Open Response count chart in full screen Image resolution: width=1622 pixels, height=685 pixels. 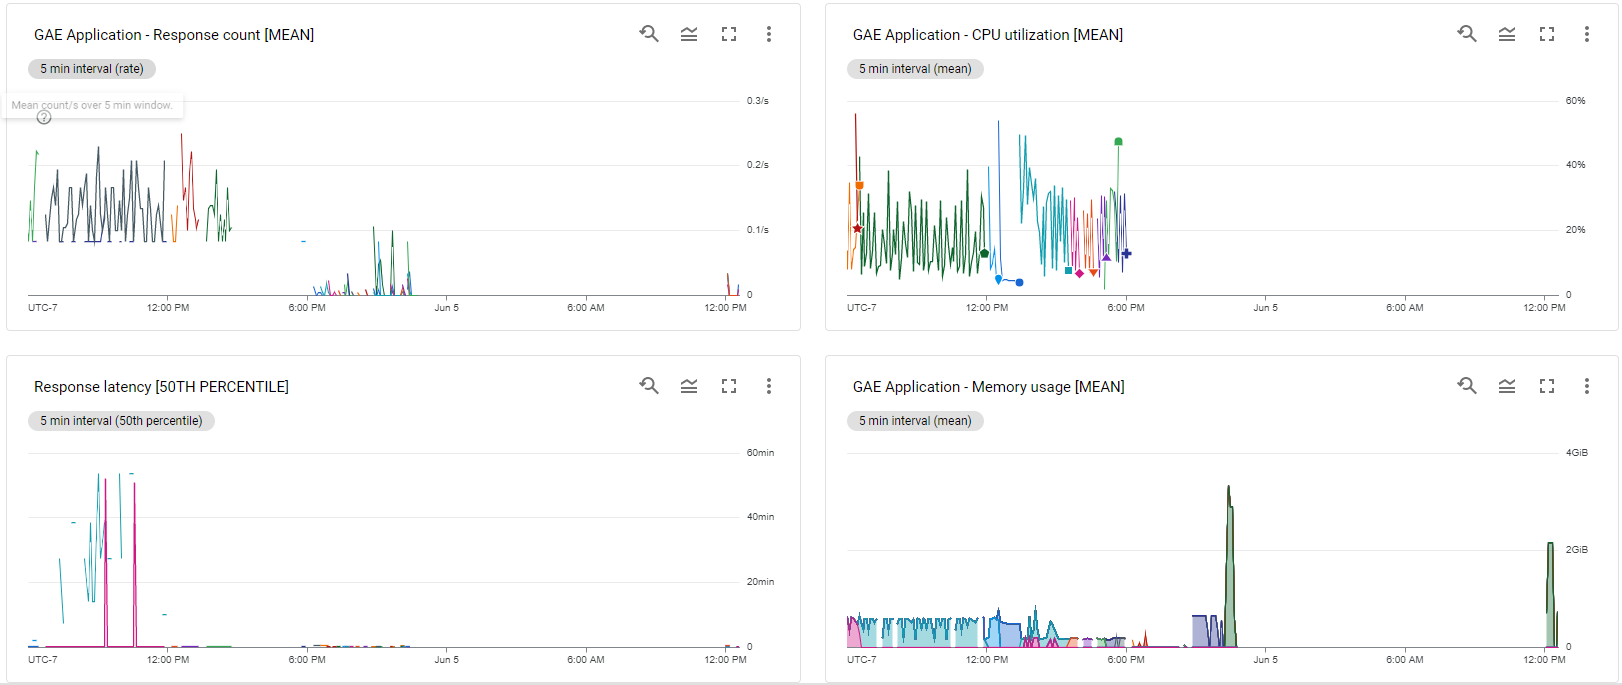[x=729, y=34]
